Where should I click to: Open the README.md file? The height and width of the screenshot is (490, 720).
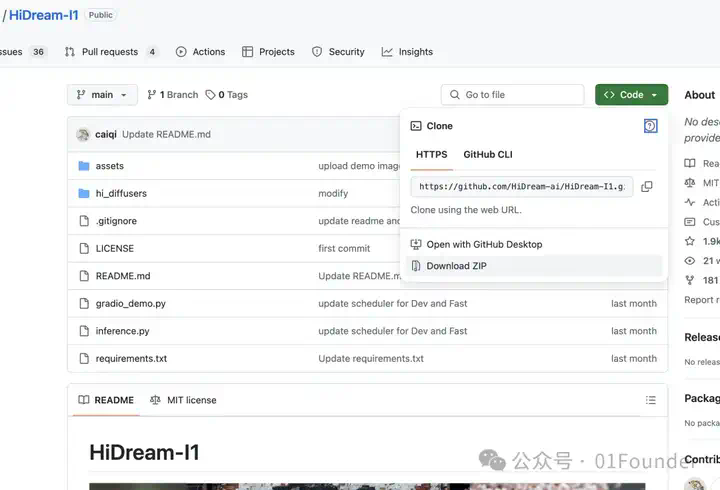tap(123, 276)
